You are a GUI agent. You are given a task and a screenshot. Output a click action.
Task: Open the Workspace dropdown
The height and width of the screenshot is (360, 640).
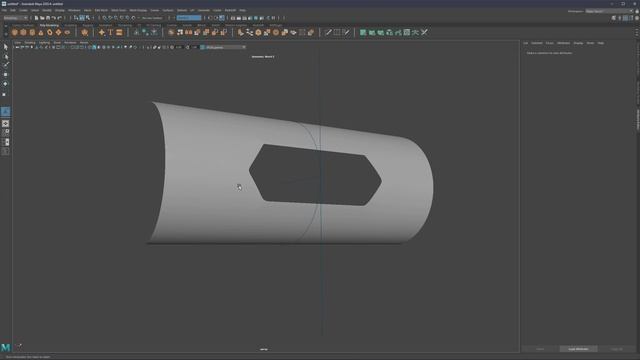[610, 11]
